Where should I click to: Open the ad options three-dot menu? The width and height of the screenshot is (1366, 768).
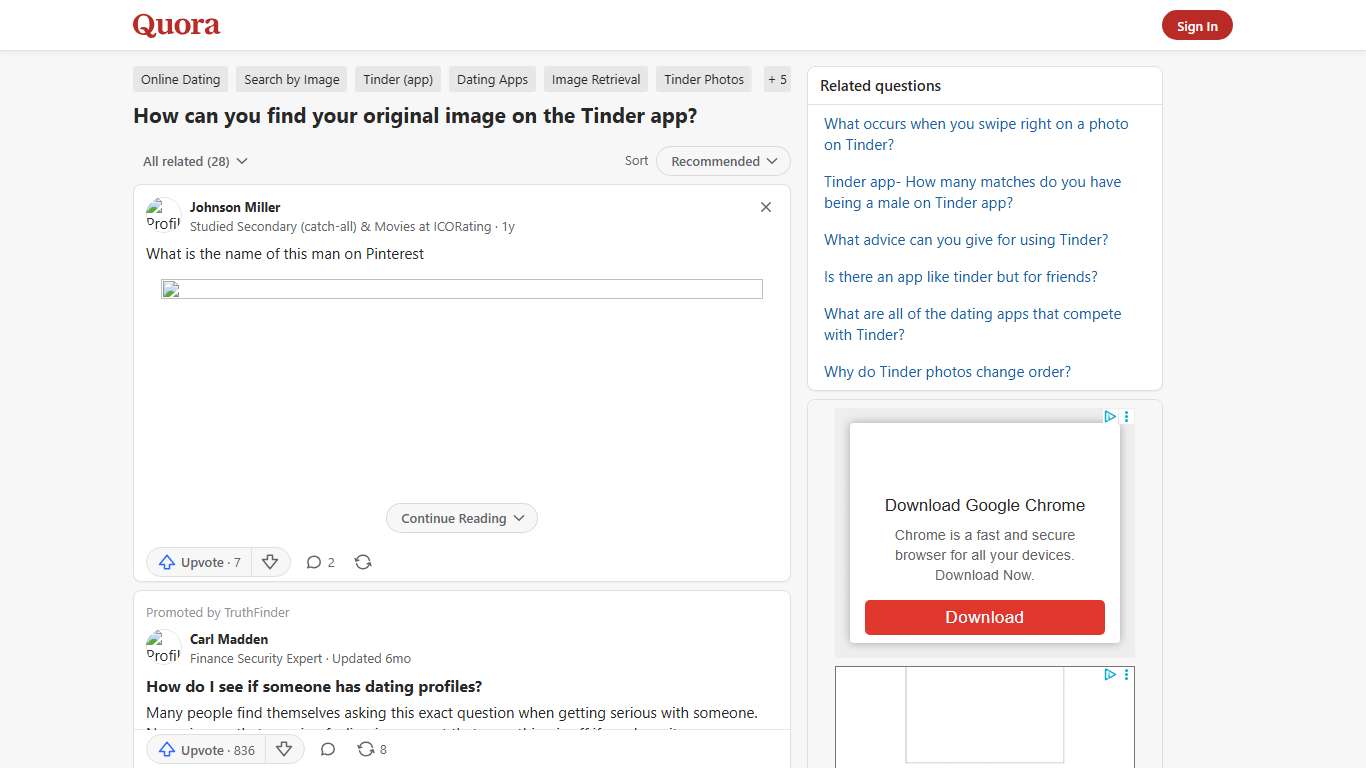(1126, 417)
